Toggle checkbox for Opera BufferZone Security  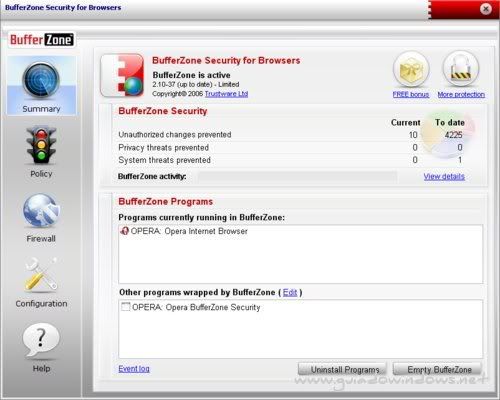pyautogui.click(x=125, y=307)
